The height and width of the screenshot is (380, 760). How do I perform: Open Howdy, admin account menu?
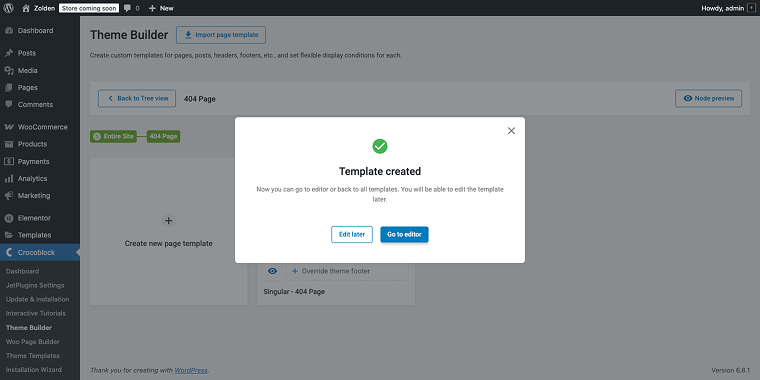tap(728, 8)
